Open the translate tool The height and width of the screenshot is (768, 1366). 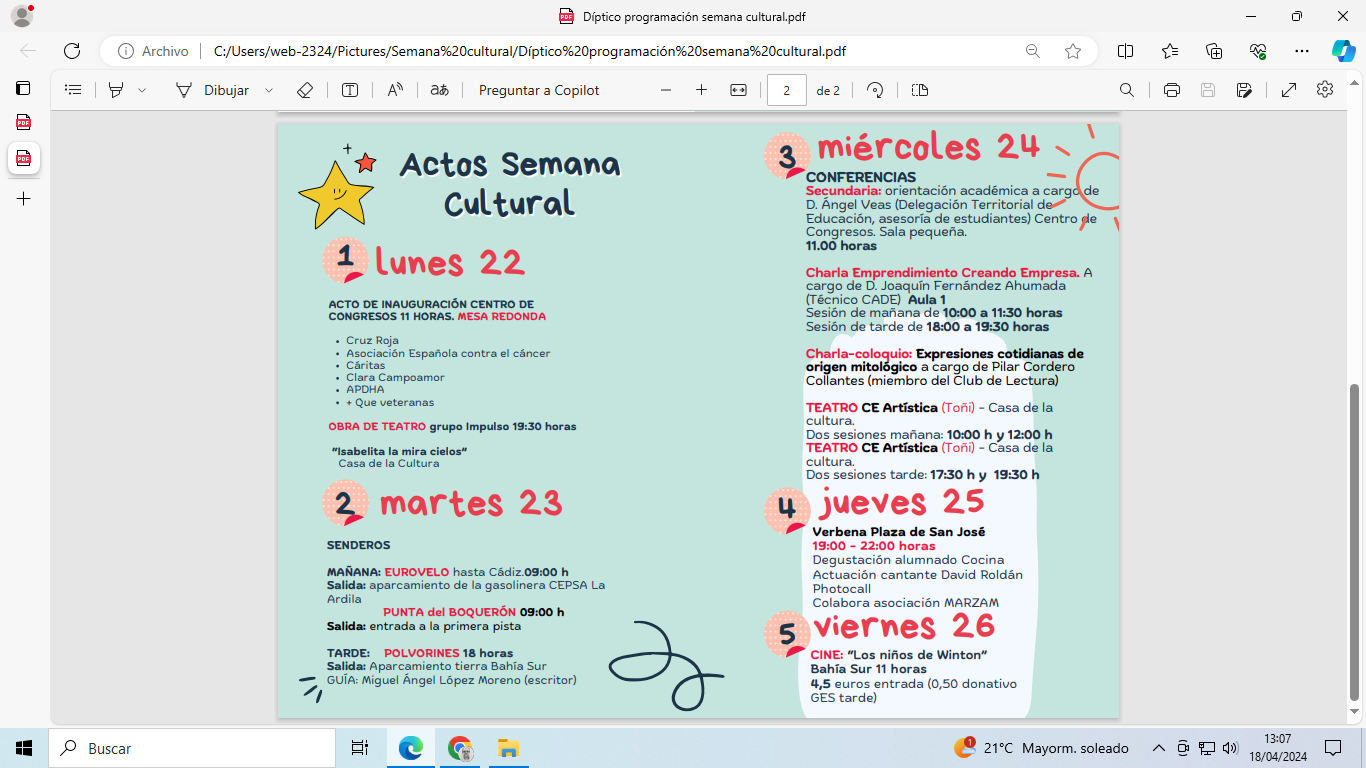(x=439, y=90)
